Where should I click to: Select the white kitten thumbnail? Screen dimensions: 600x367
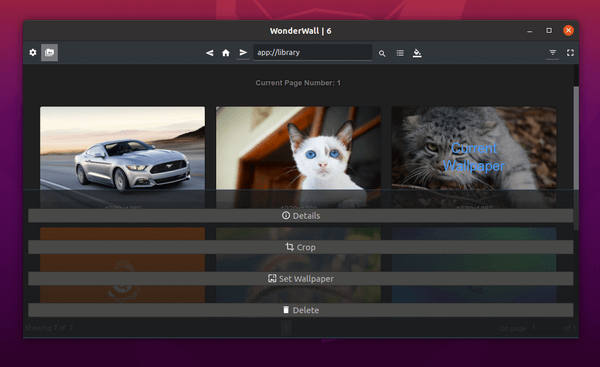tap(298, 148)
